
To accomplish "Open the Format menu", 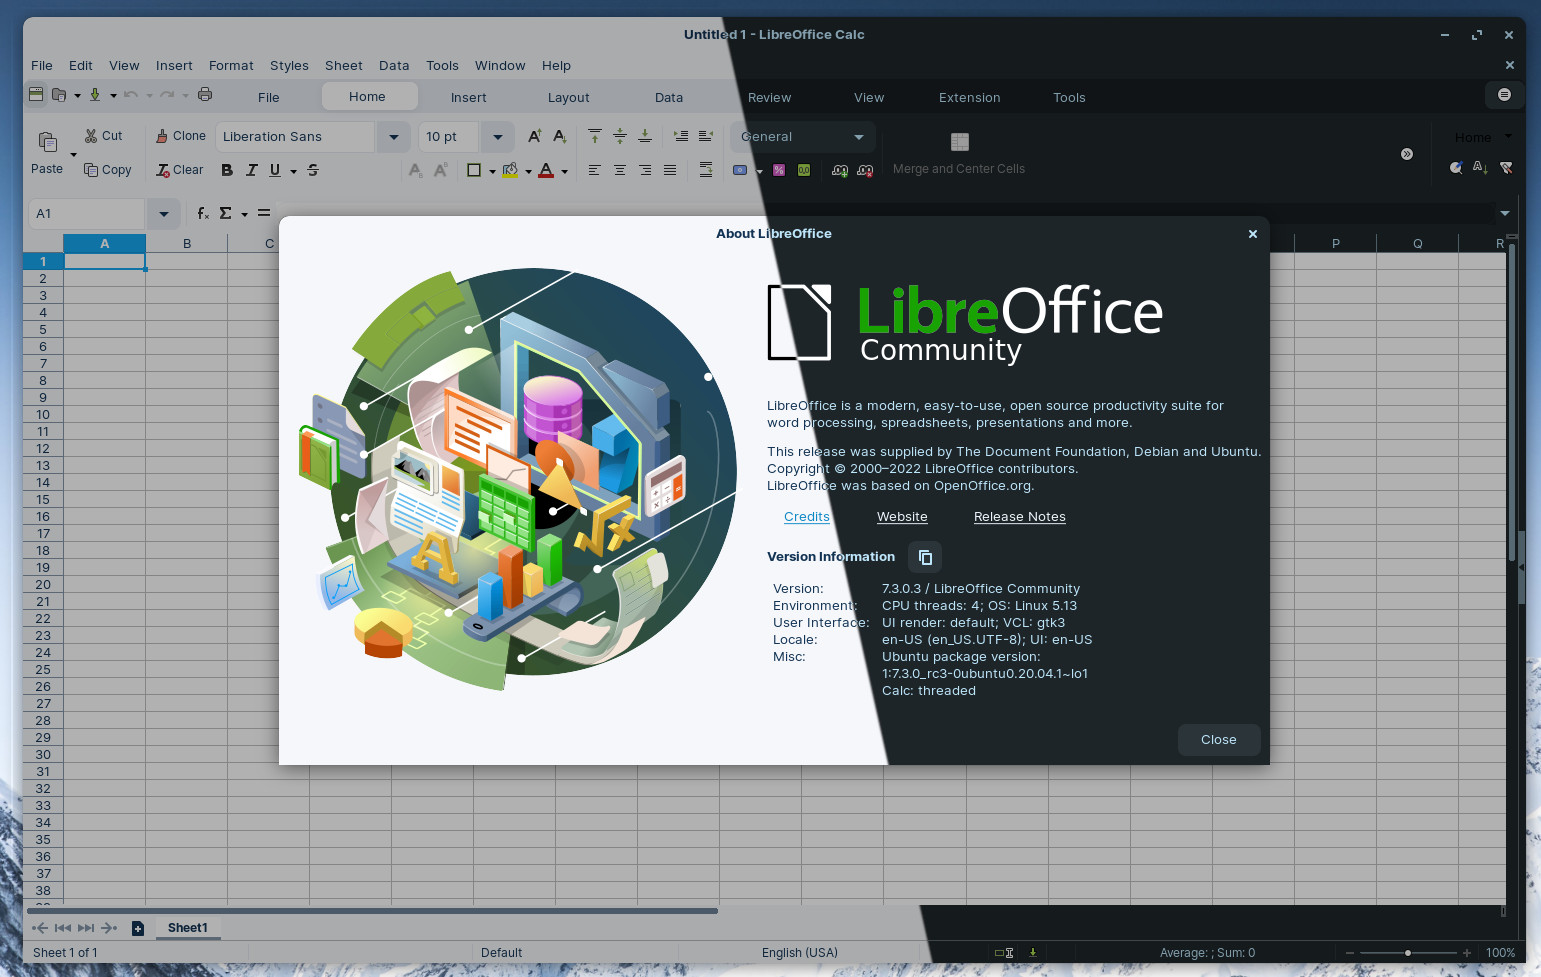I will [x=231, y=66].
